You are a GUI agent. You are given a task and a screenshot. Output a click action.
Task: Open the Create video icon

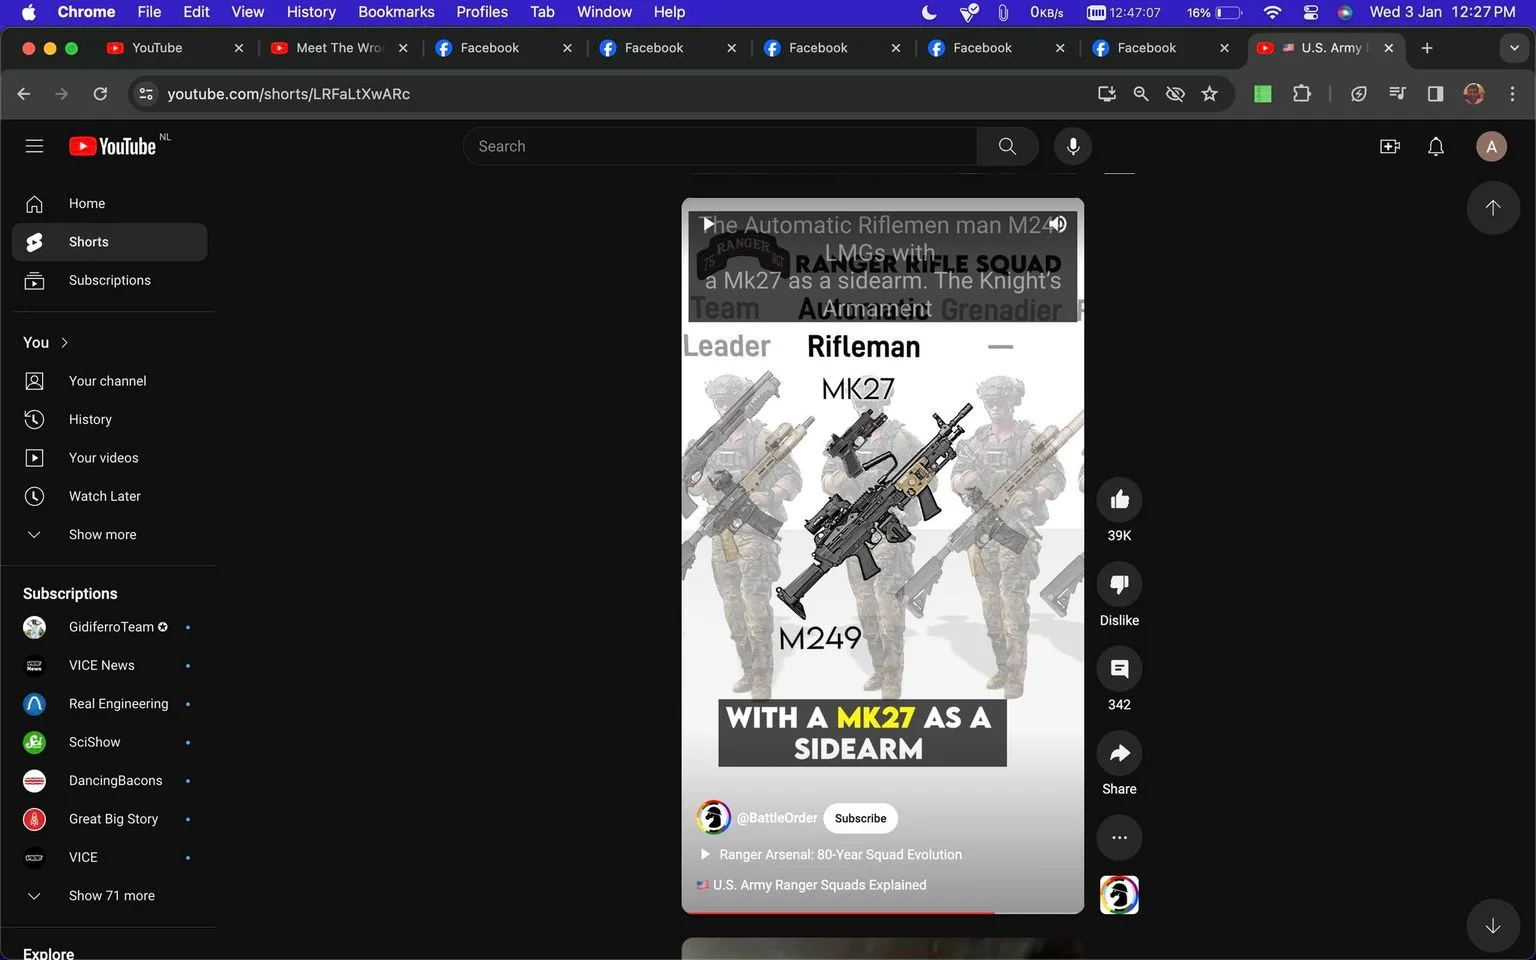[x=1390, y=147]
